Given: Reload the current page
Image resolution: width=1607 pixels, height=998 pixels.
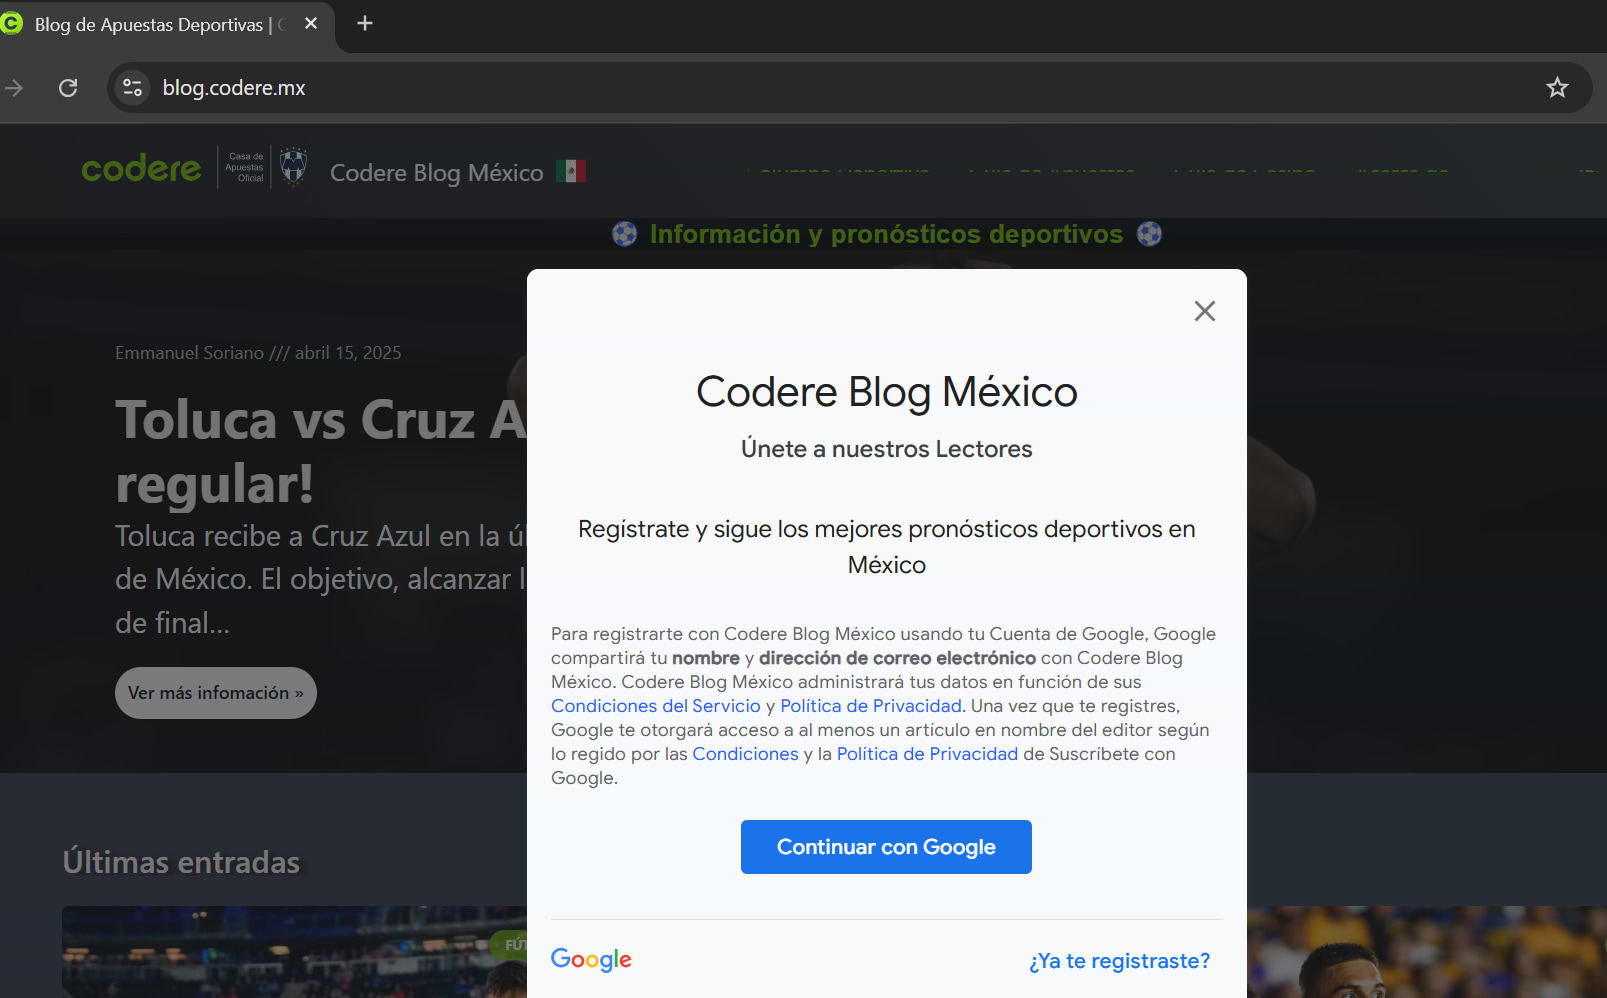Looking at the screenshot, I should (x=68, y=88).
